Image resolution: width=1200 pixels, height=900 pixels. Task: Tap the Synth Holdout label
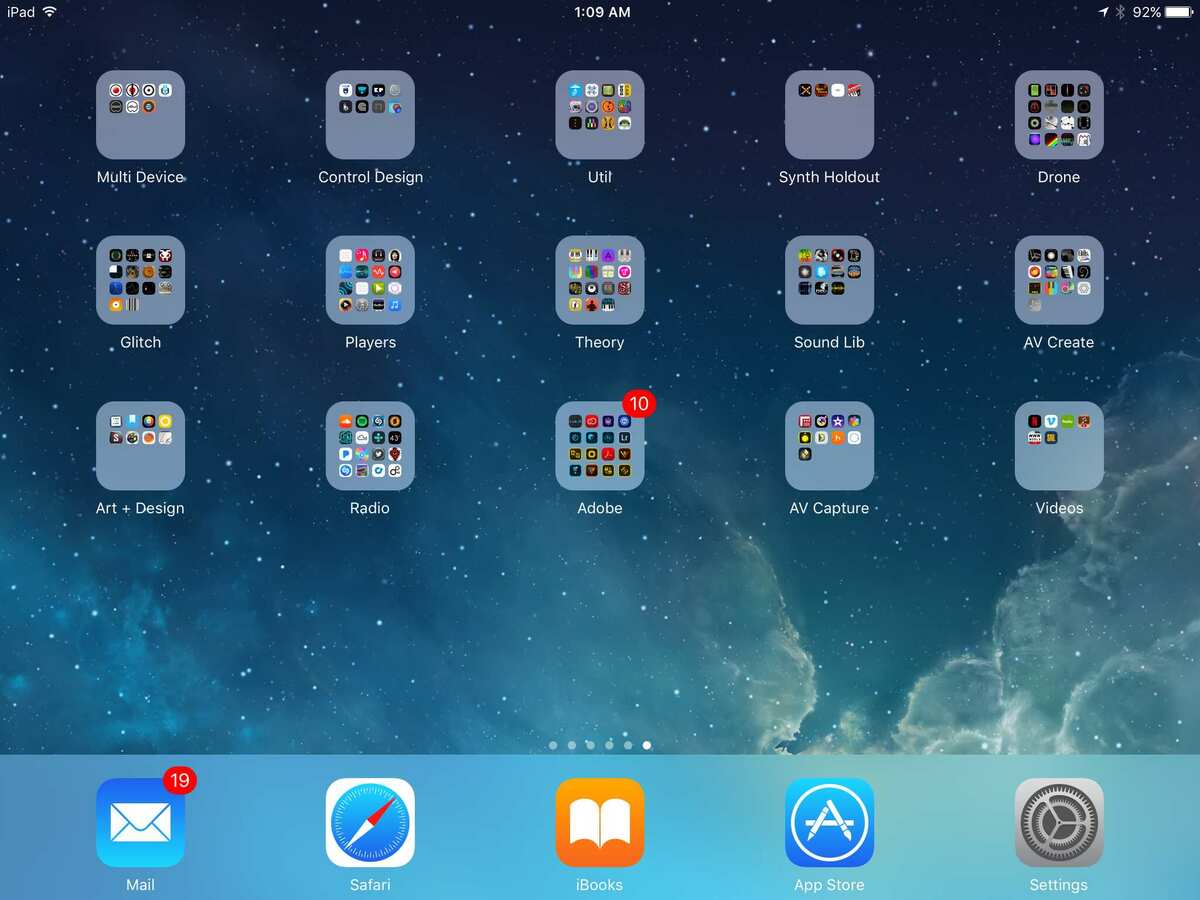point(829,177)
